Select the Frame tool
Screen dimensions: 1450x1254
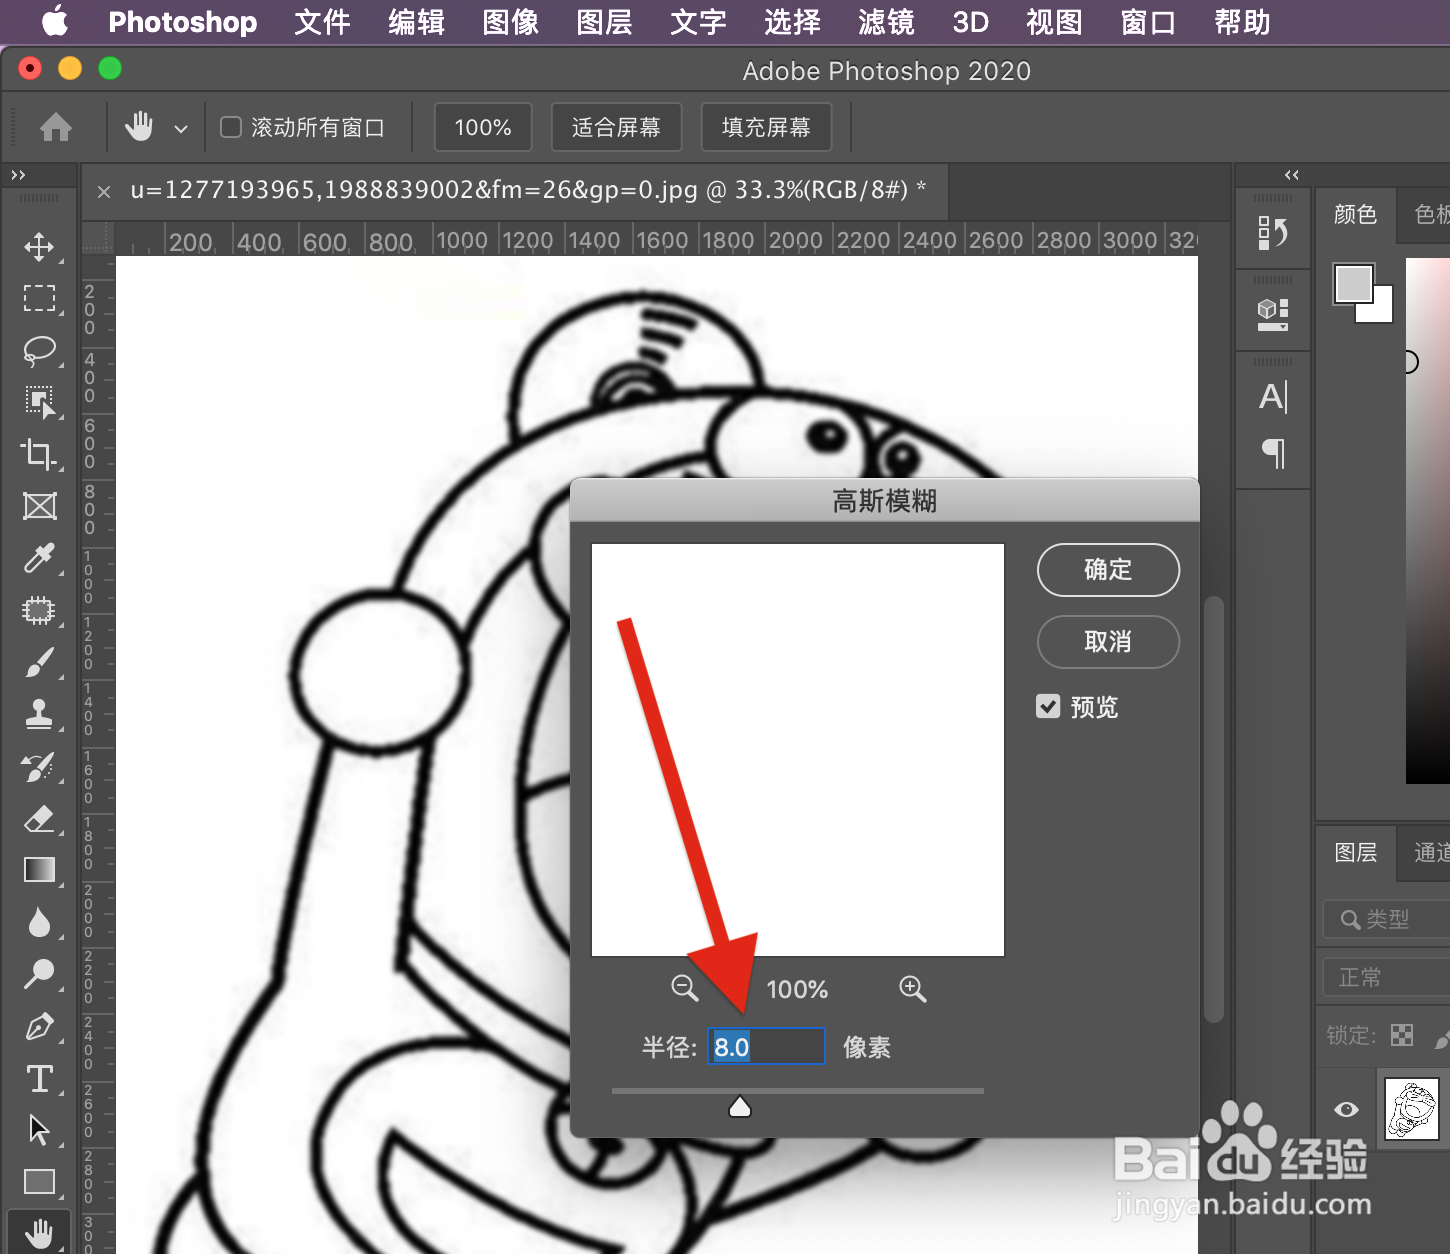pyautogui.click(x=39, y=506)
